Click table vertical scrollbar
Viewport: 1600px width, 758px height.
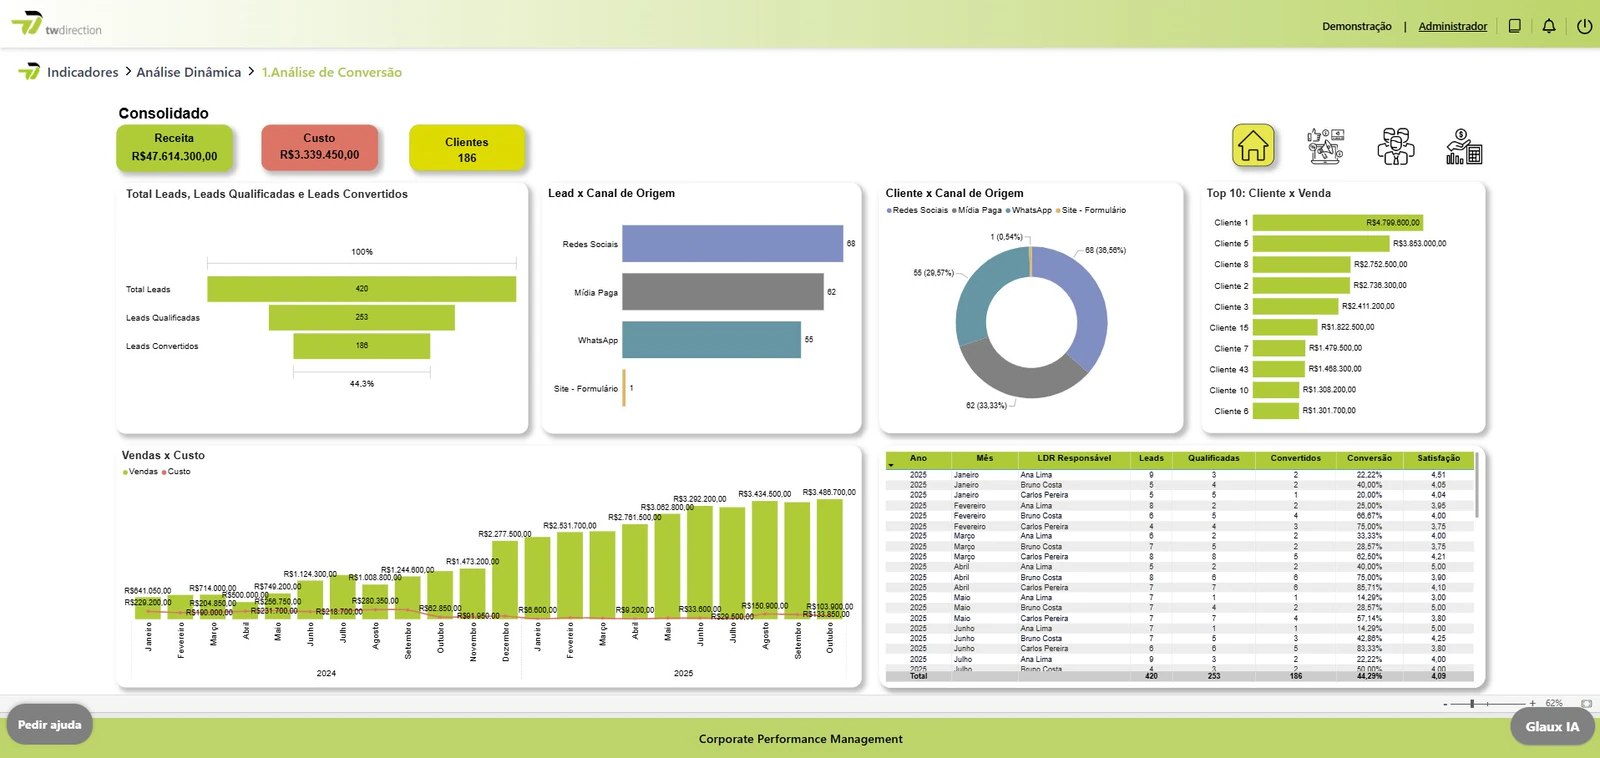coord(1476,484)
